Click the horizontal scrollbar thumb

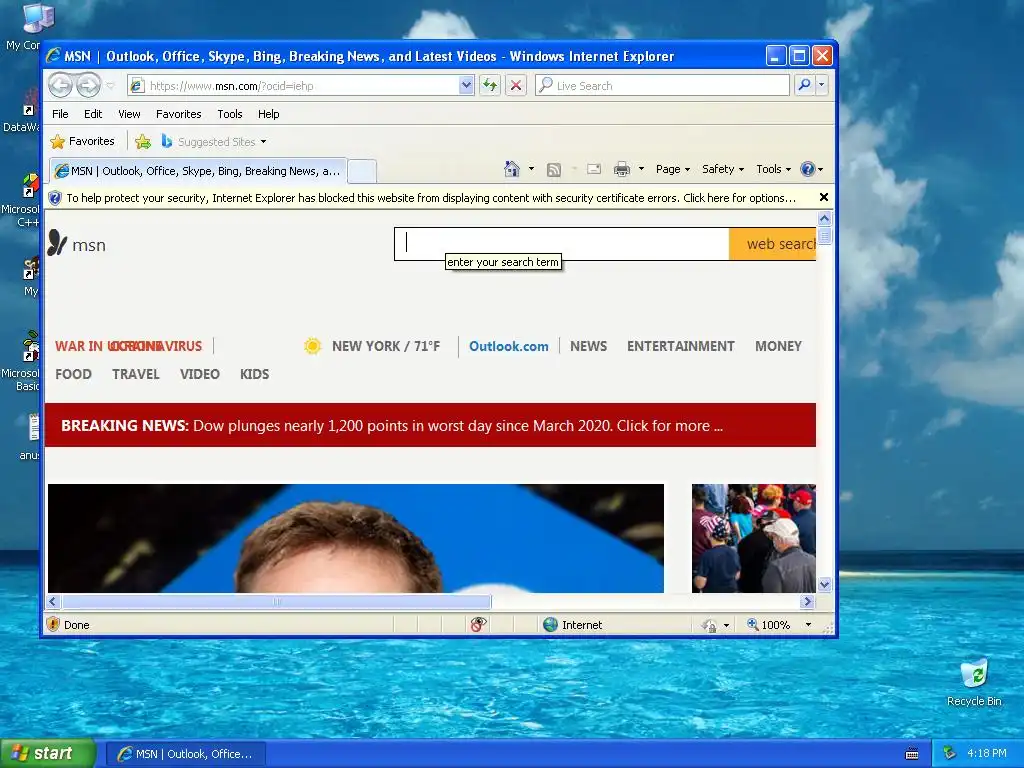276,601
